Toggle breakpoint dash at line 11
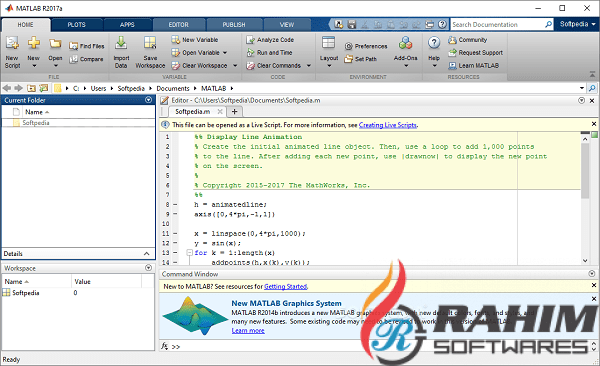600x366 pixels. 175,233
